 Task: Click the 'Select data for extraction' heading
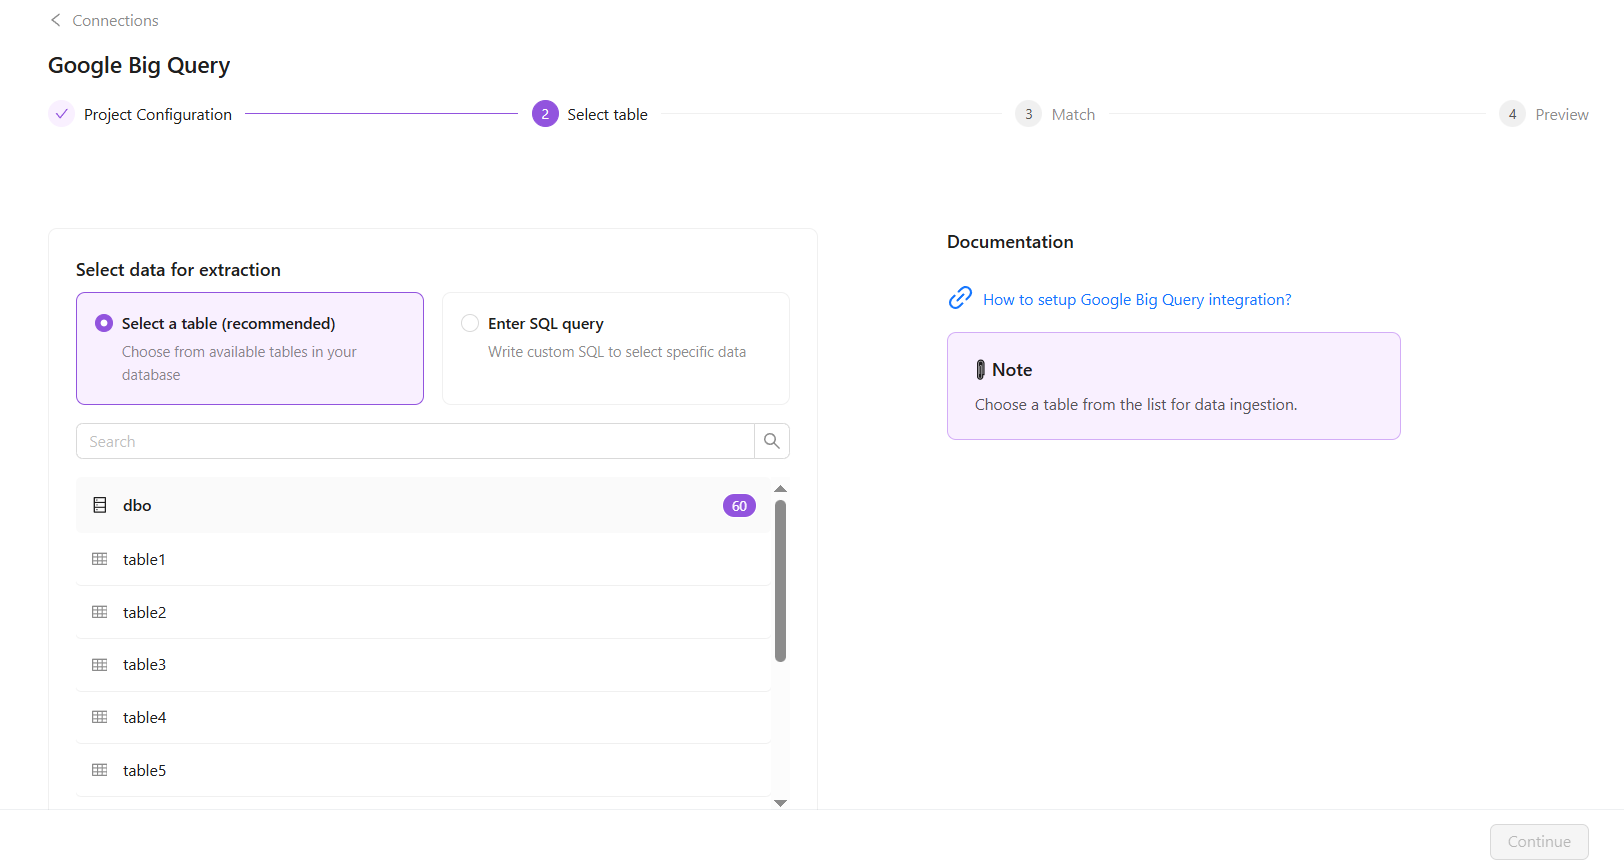click(178, 270)
